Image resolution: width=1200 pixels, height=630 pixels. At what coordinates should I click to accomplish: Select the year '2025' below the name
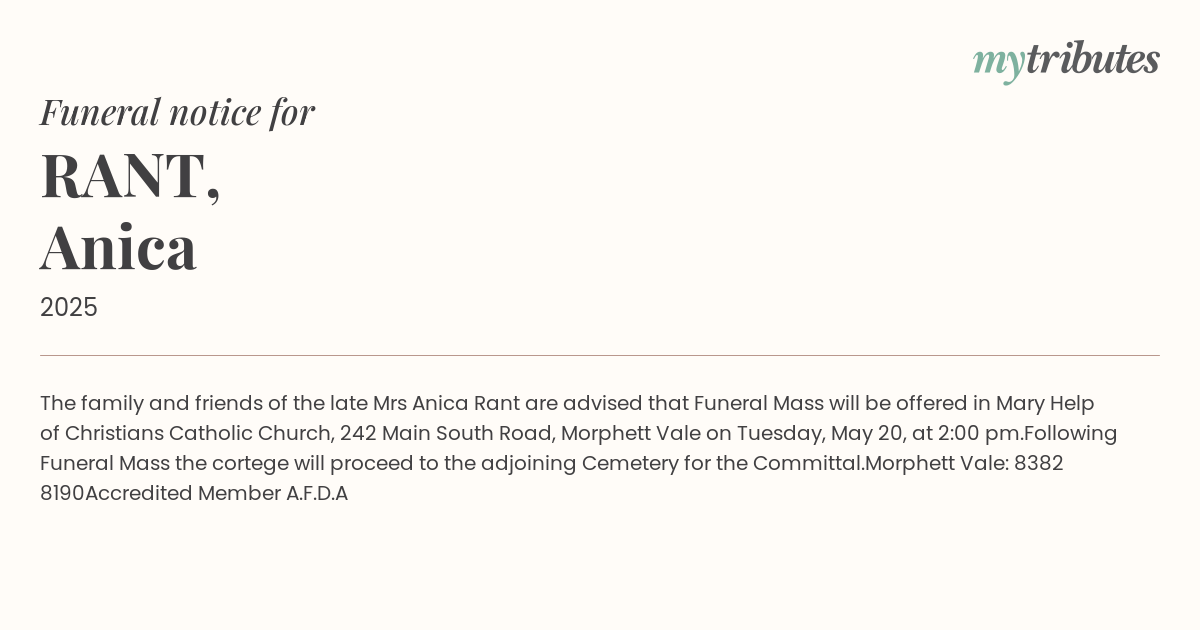[69, 307]
